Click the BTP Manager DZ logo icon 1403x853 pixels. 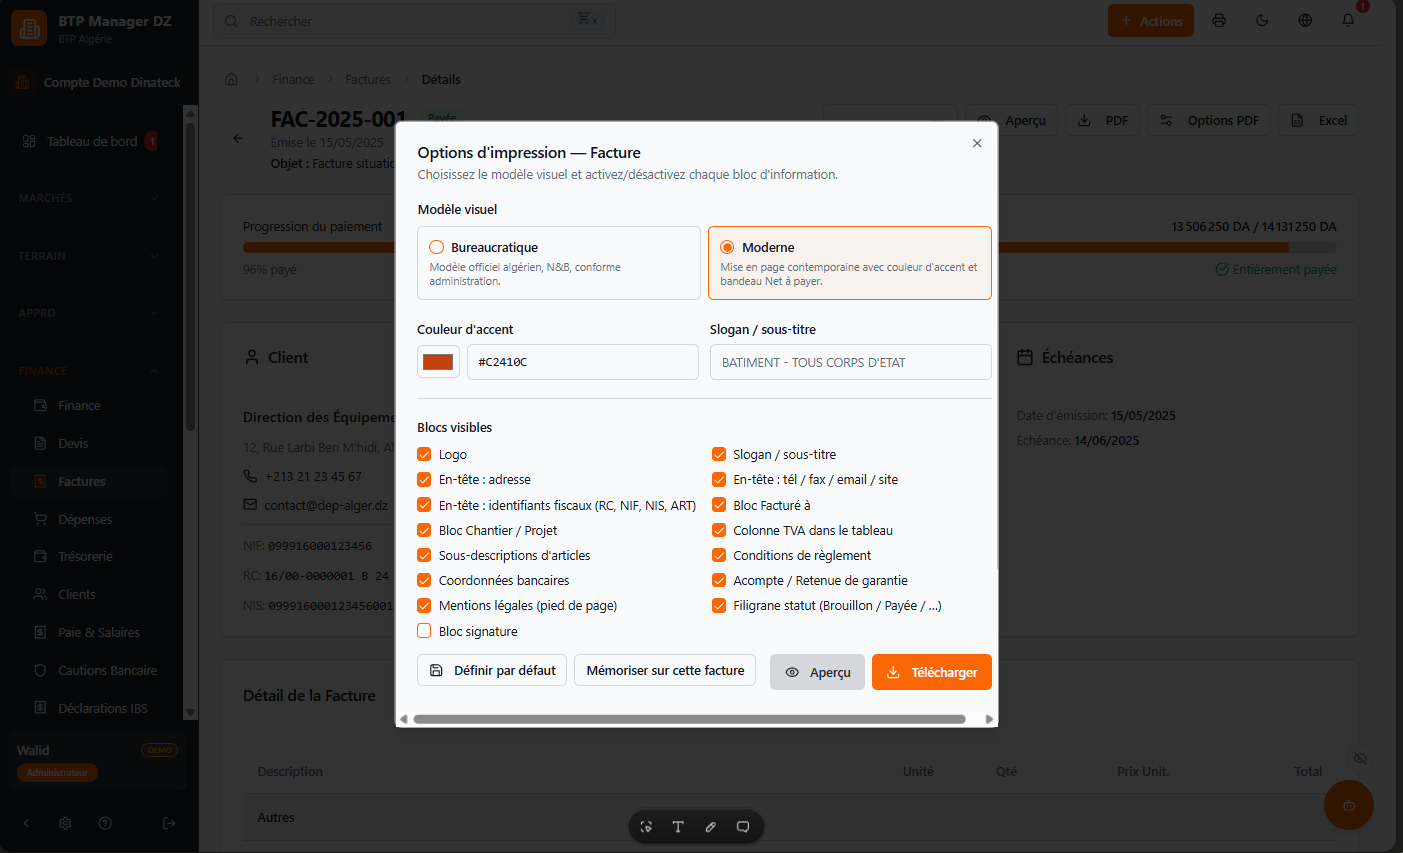(x=29, y=28)
